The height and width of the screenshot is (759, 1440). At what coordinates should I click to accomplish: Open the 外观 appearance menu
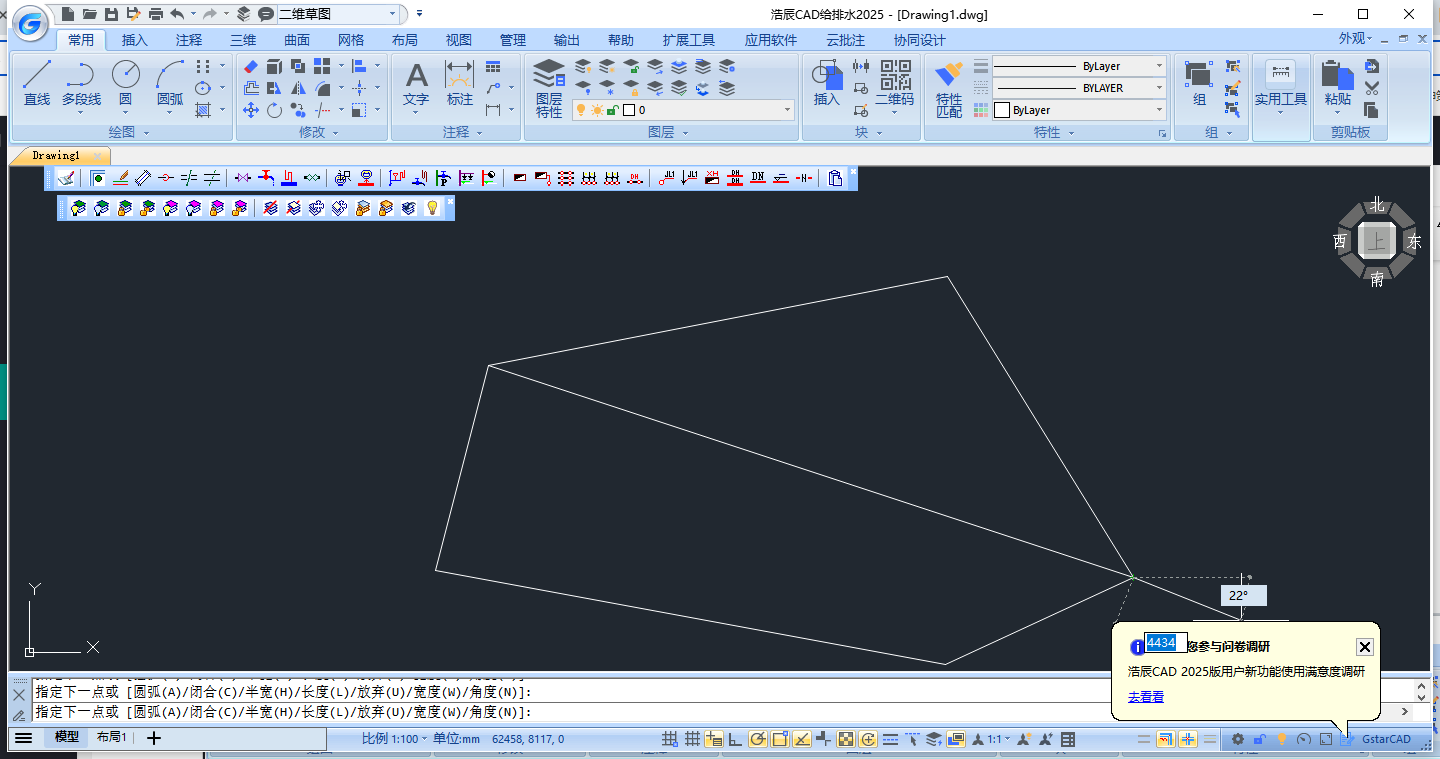click(x=1355, y=39)
